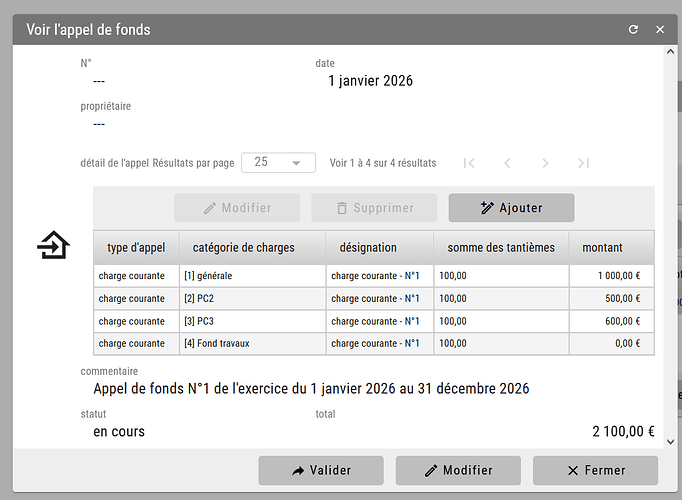Click the date value 1 janvier 2026
This screenshot has height=500, width=682.
pos(370,81)
